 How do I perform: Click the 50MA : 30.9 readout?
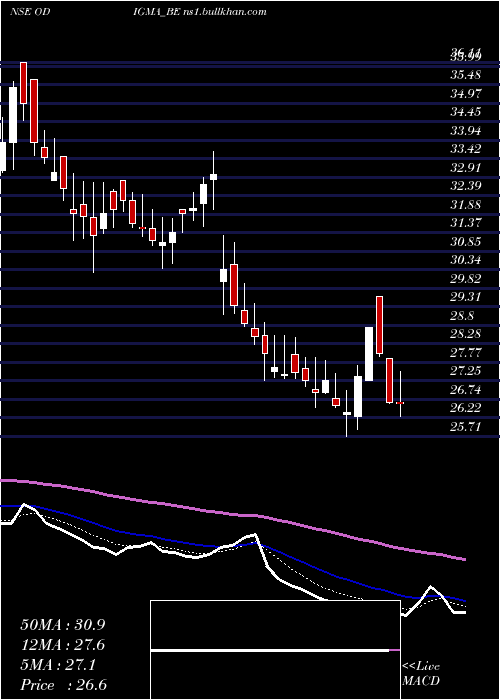62,625
